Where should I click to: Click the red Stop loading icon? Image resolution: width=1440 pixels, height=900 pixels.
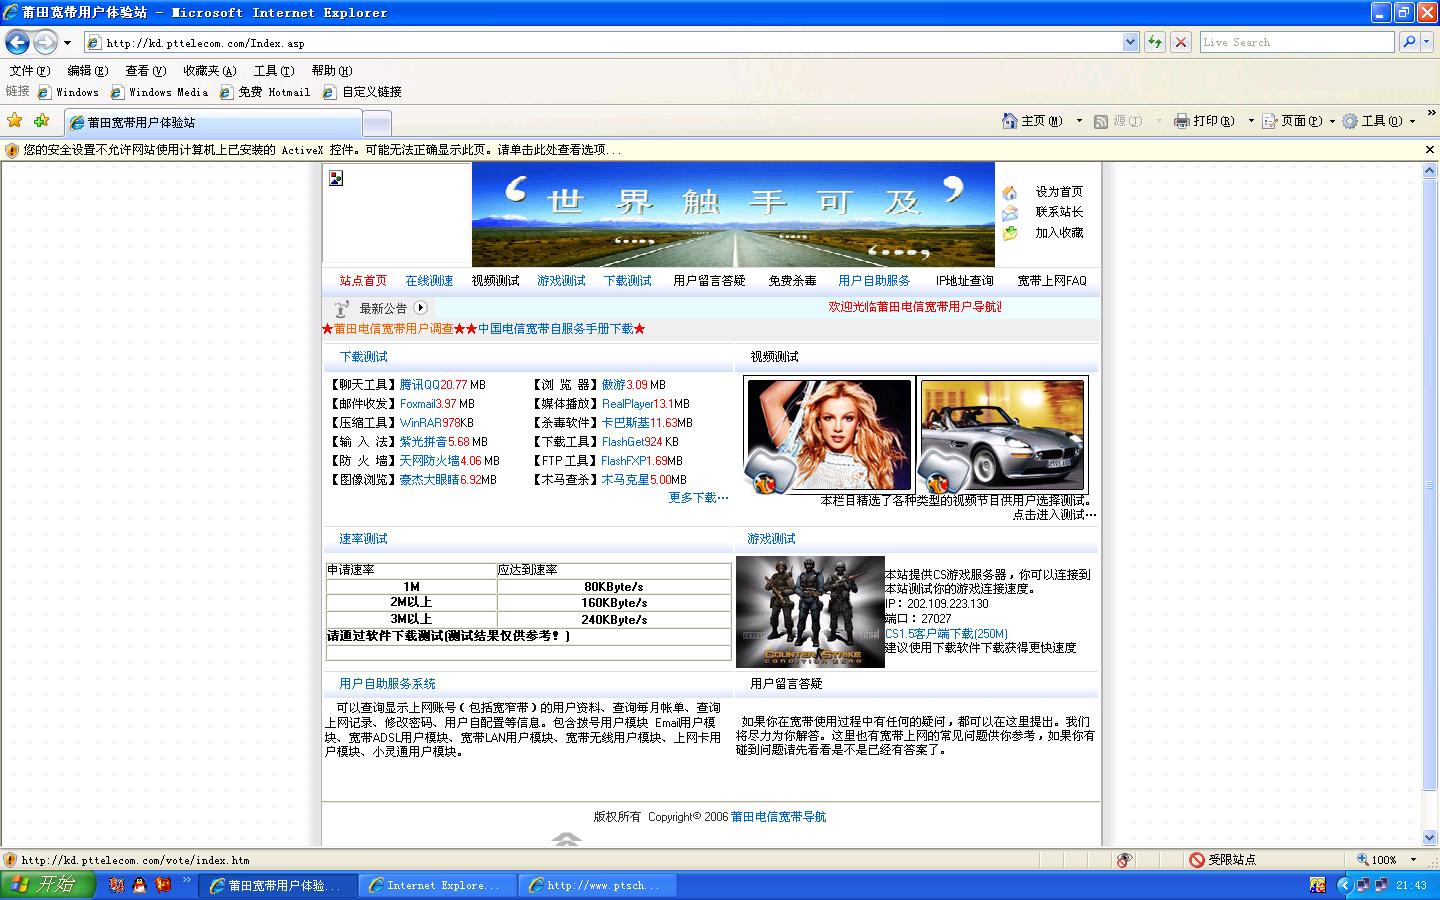coord(1181,42)
